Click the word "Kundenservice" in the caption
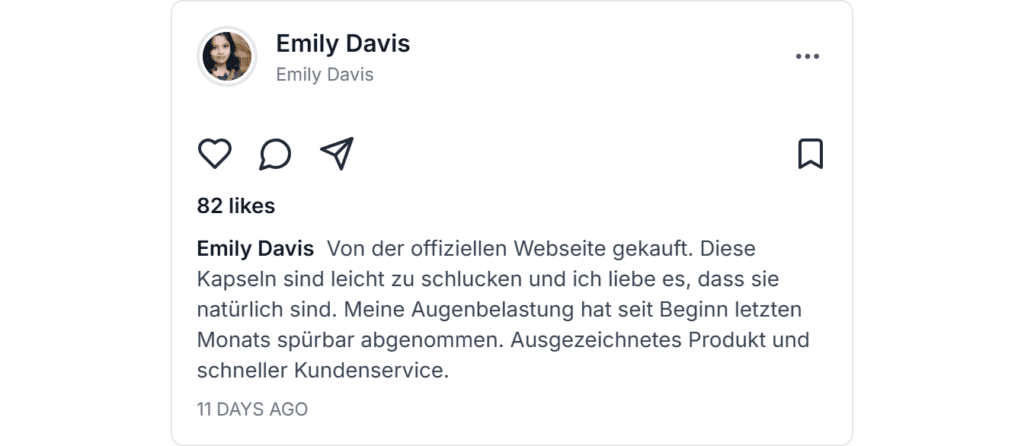Image resolution: width=1024 pixels, height=446 pixels. (369, 371)
